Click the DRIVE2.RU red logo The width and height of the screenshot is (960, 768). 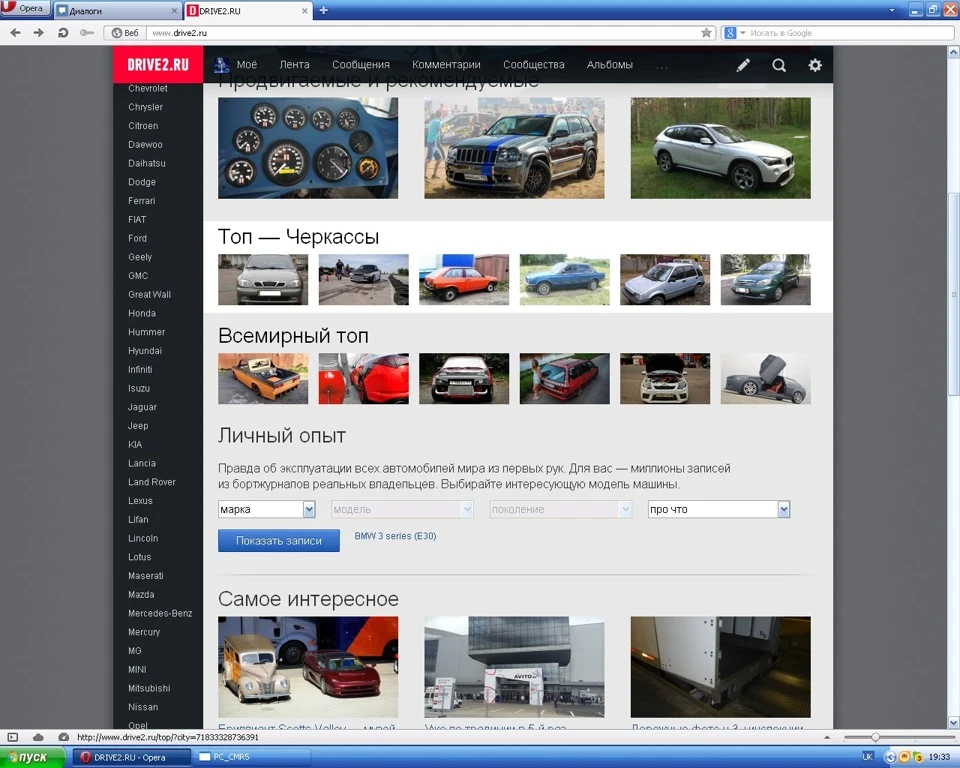(x=158, y=64)
